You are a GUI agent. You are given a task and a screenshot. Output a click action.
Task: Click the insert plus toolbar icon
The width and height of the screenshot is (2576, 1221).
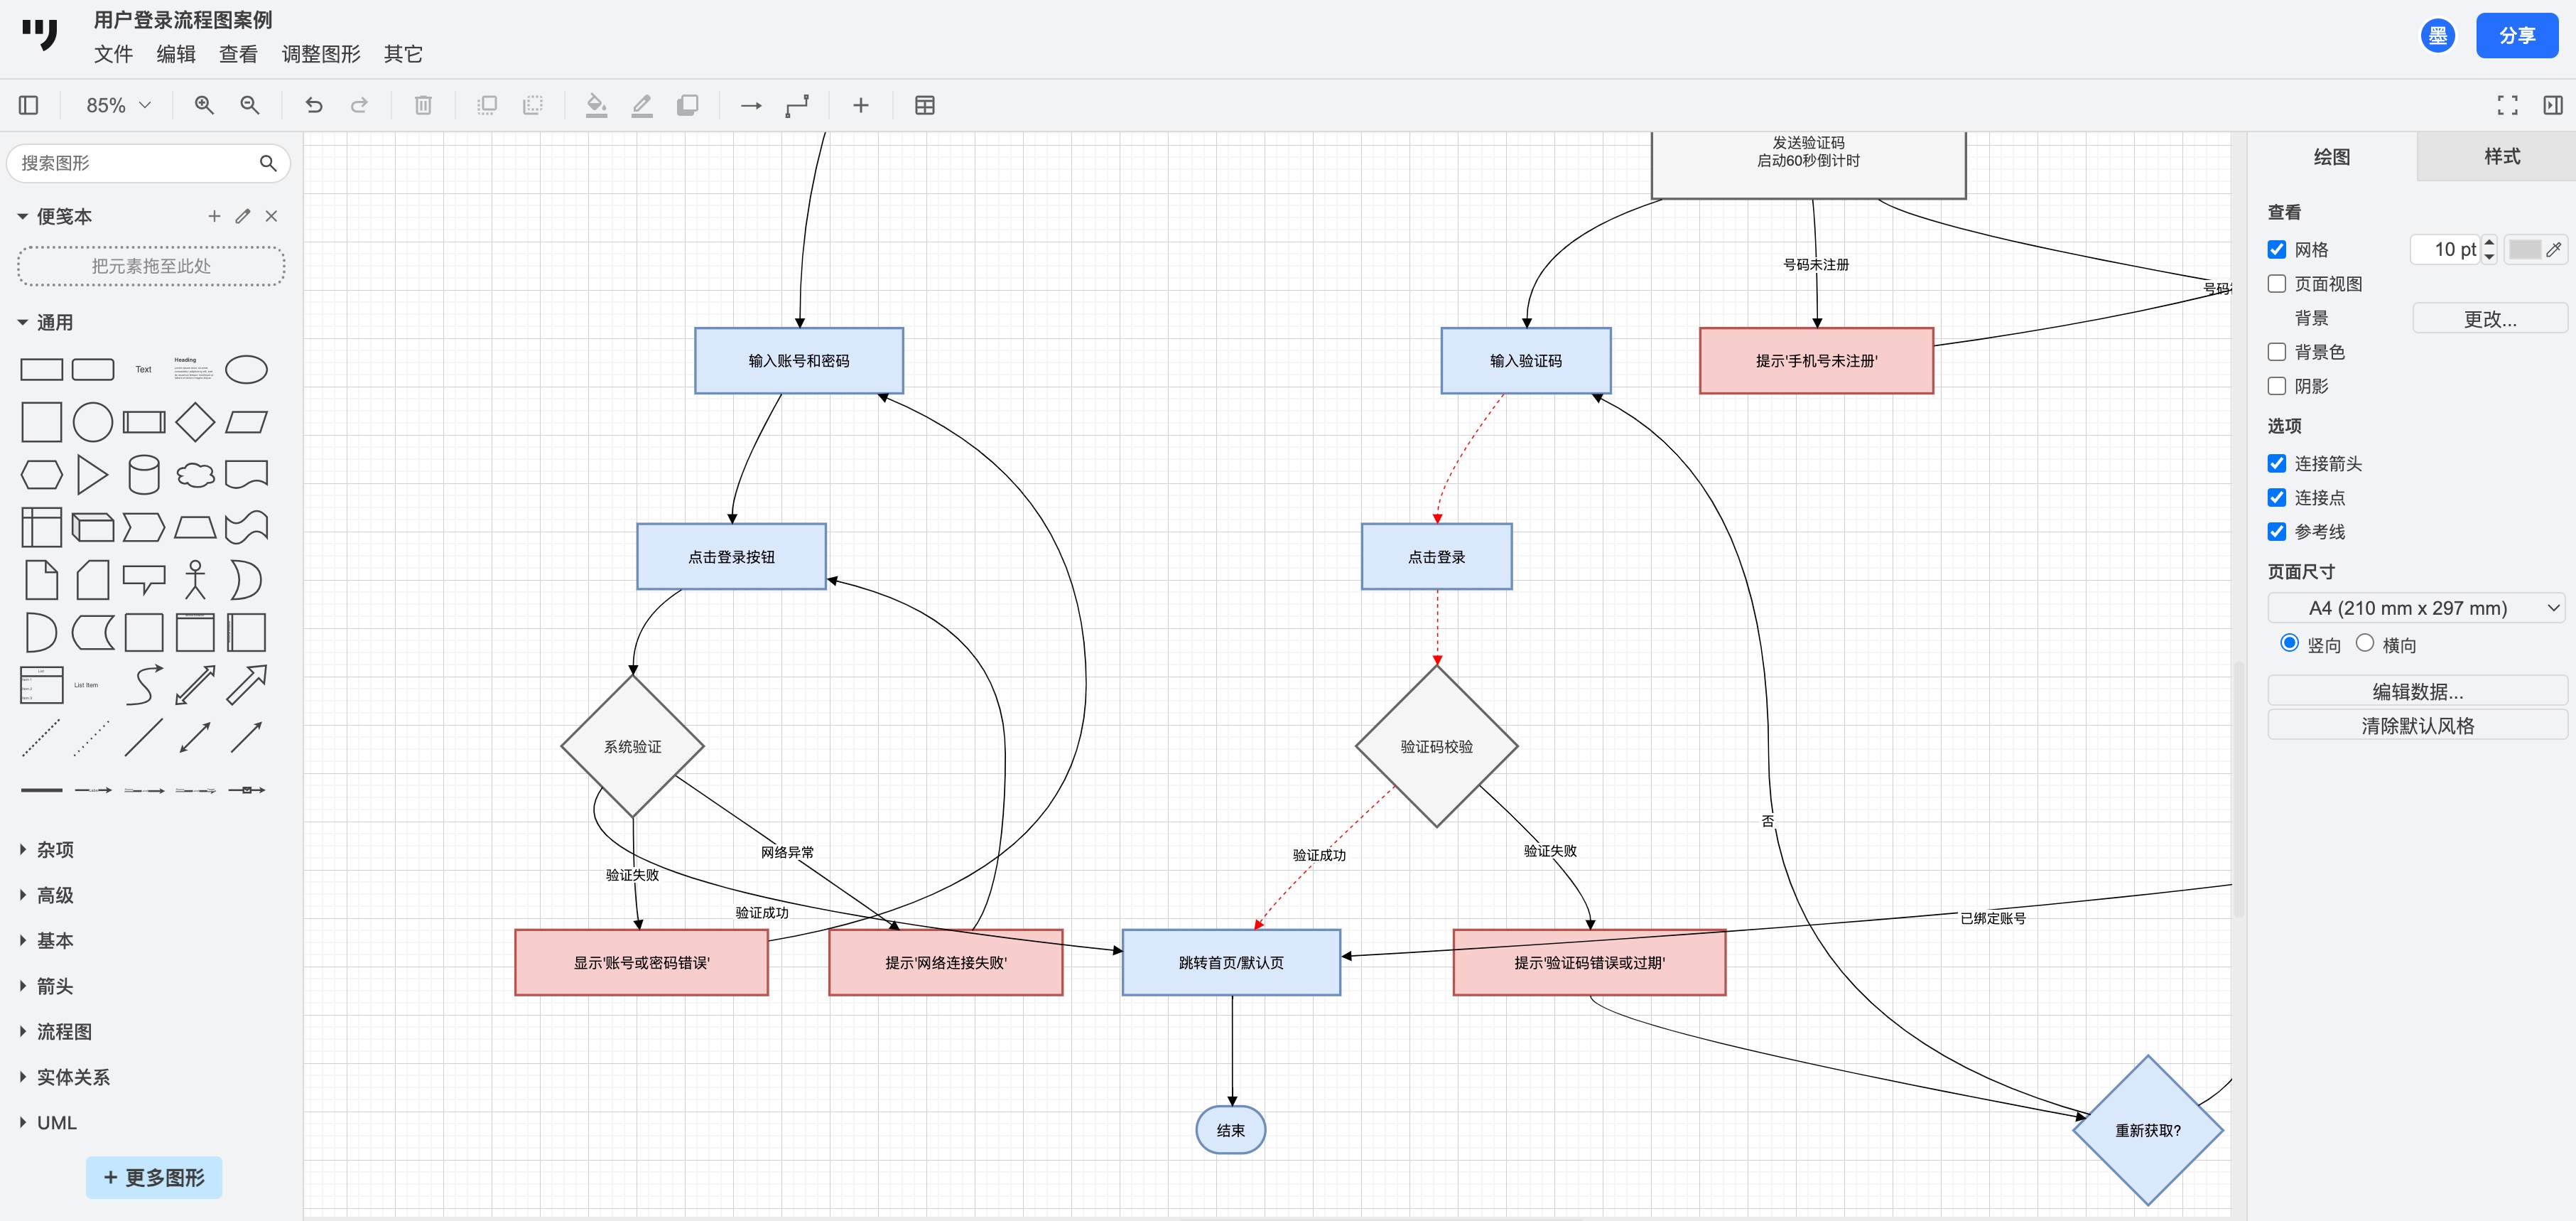pos(861,105)
